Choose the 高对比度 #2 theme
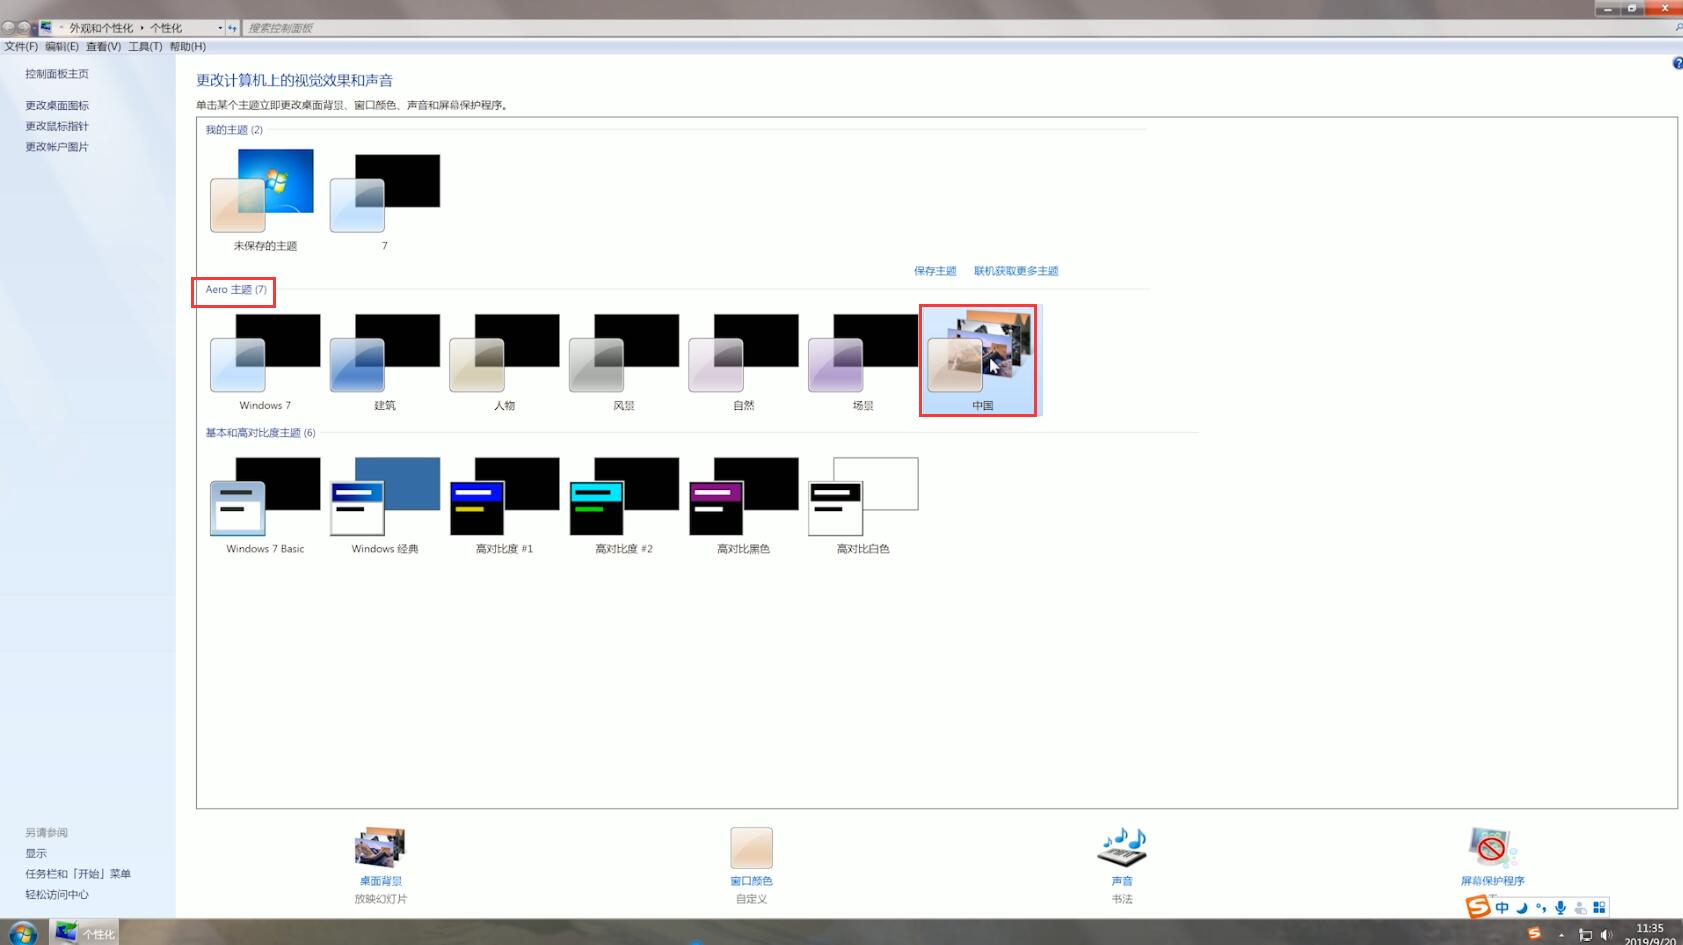Screen dimensions: 1683x945 pyautogui.click(x=624, y=504)
